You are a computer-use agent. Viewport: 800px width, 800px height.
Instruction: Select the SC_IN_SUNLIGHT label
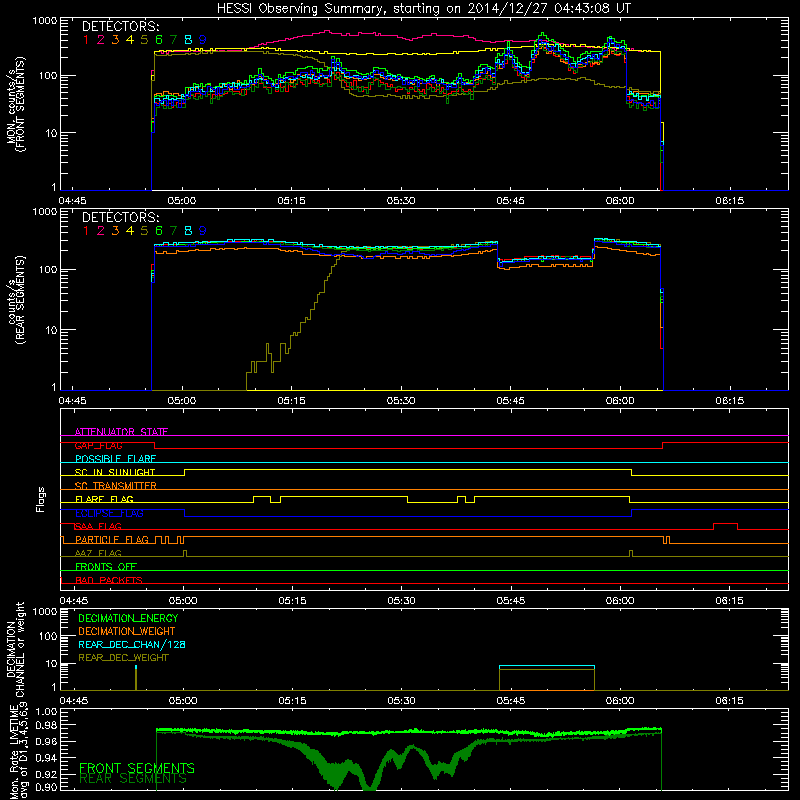pyautogui.click(x=115, y=472)
